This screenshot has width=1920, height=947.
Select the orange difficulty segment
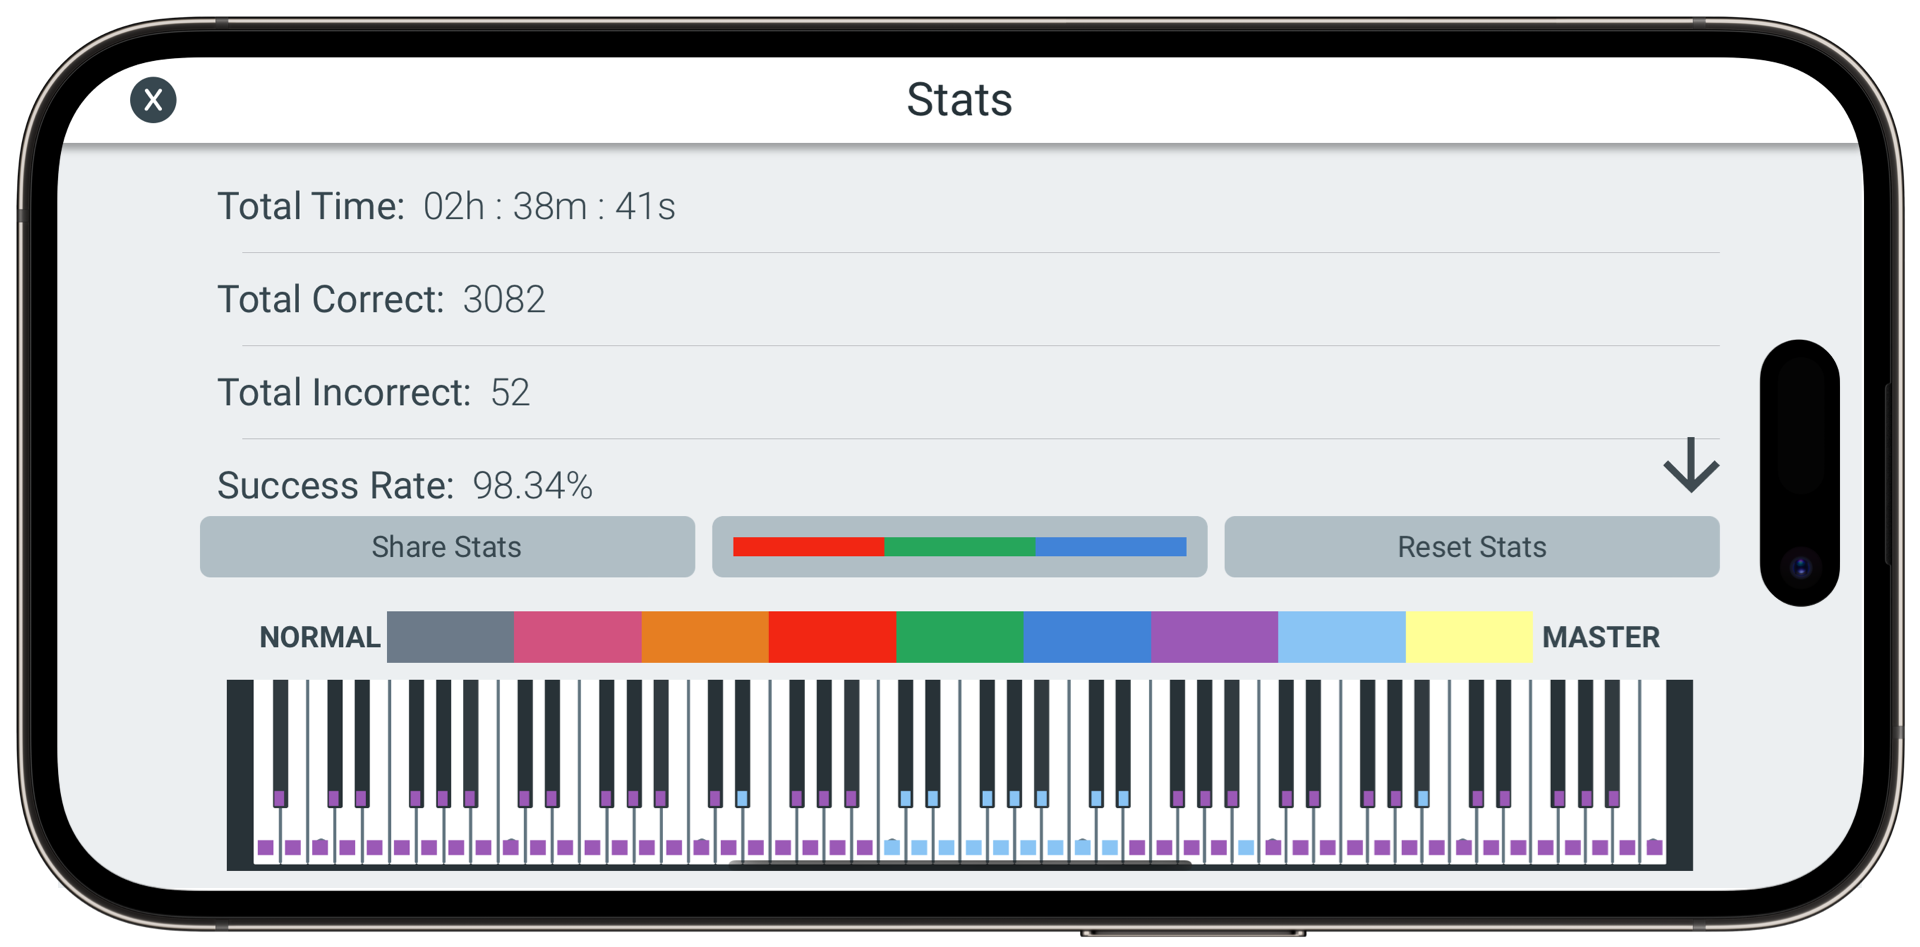point(704,637)
